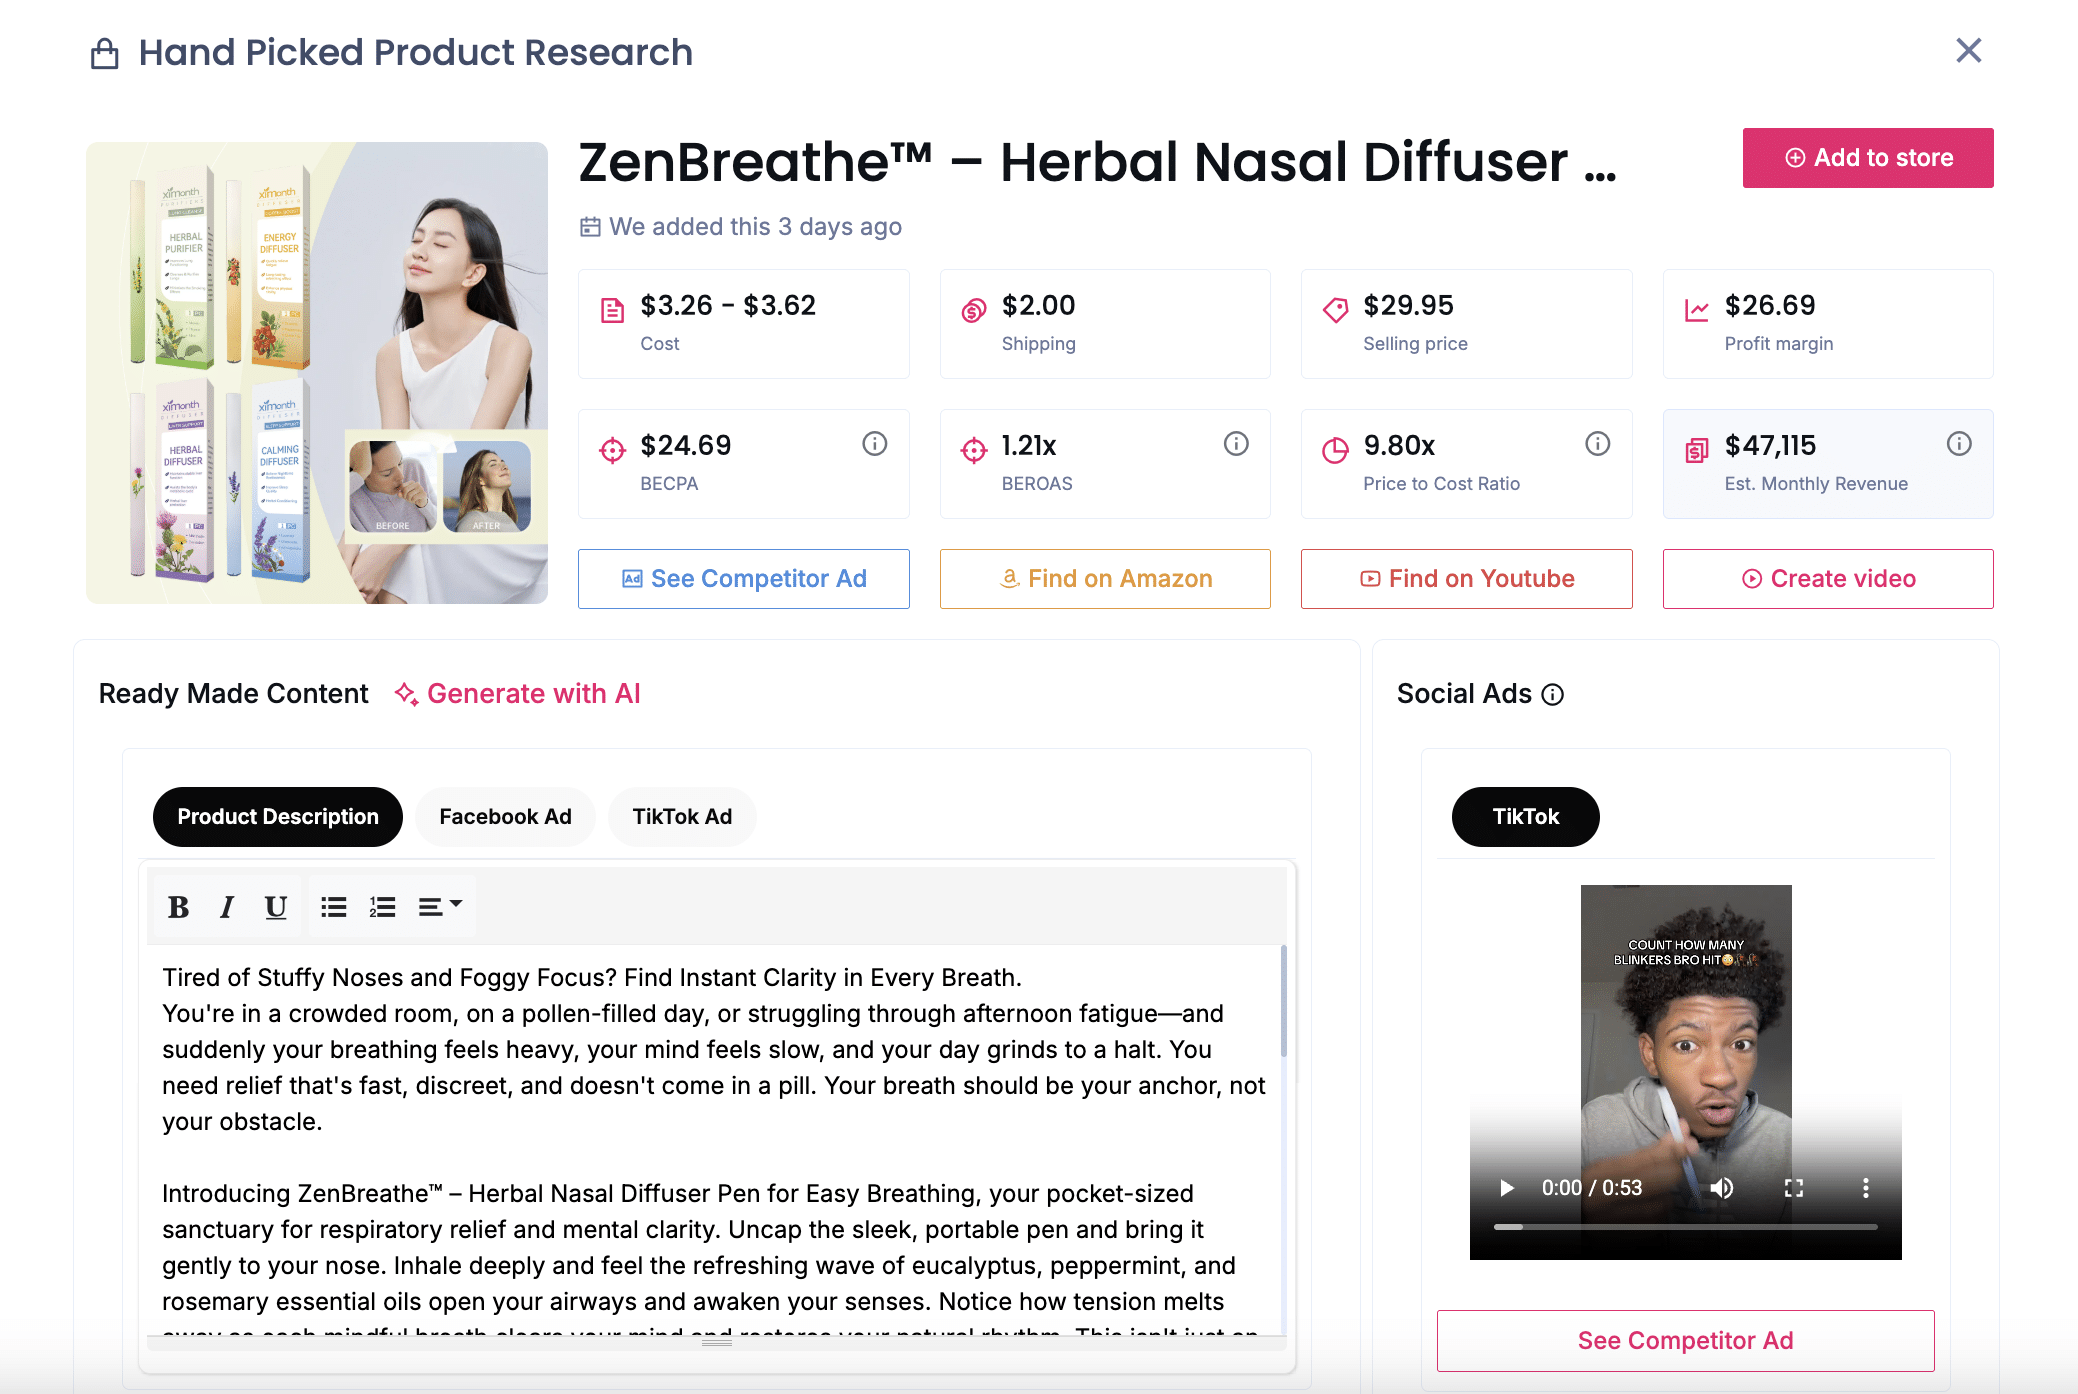2078x1394 pixels.
Task: Insert a bulleted list
Action: coord(333,907)
